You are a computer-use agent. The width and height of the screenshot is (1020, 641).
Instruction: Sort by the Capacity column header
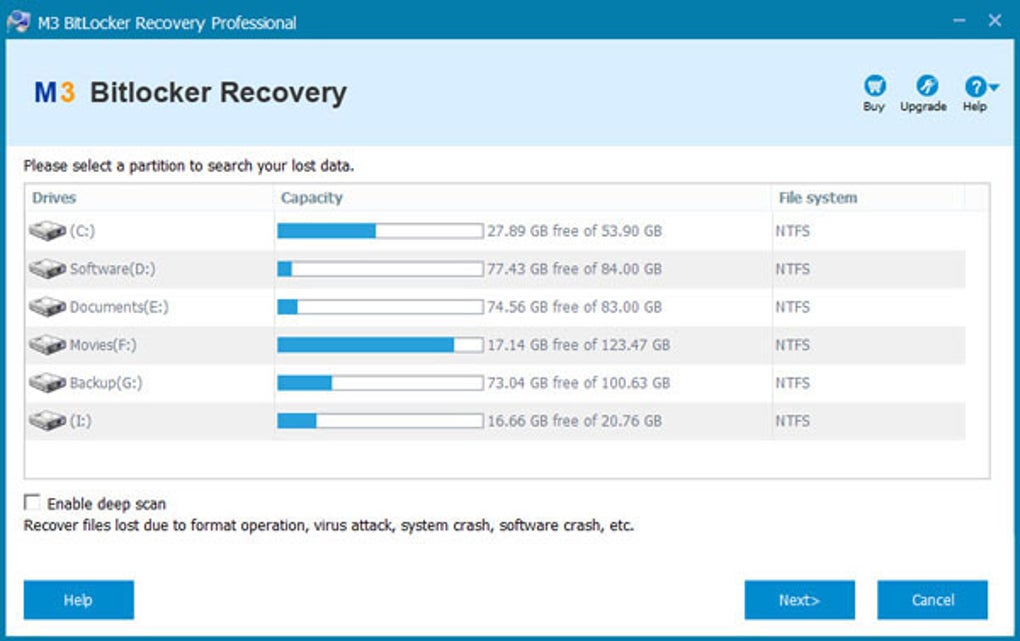point(522,198)
